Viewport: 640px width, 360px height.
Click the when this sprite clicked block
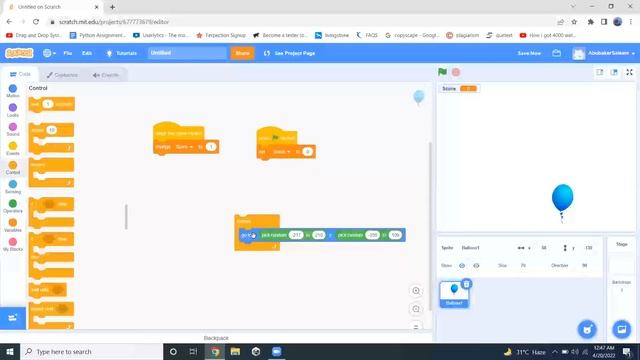[x=178, y=133]
